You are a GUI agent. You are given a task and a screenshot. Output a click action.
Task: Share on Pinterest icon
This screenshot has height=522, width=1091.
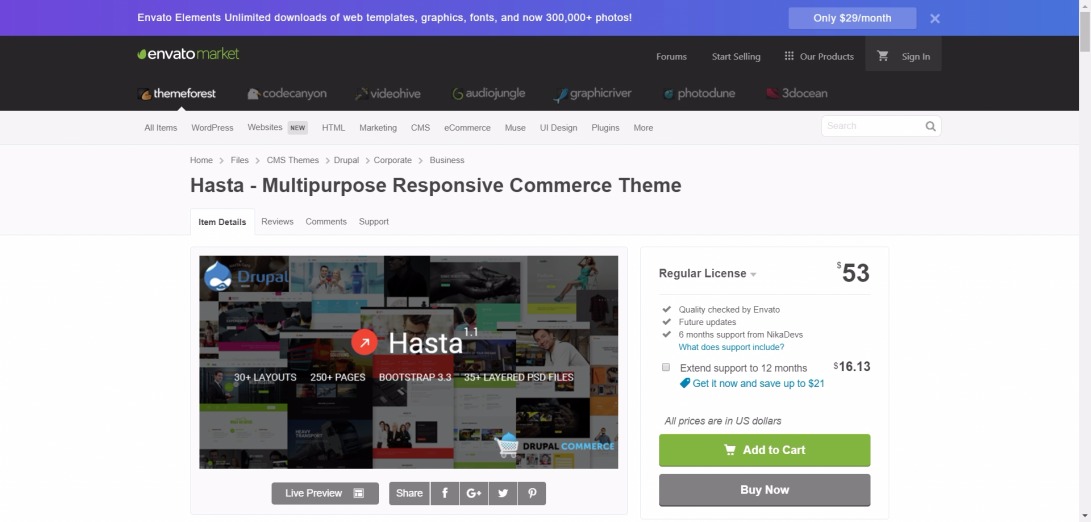532,493
